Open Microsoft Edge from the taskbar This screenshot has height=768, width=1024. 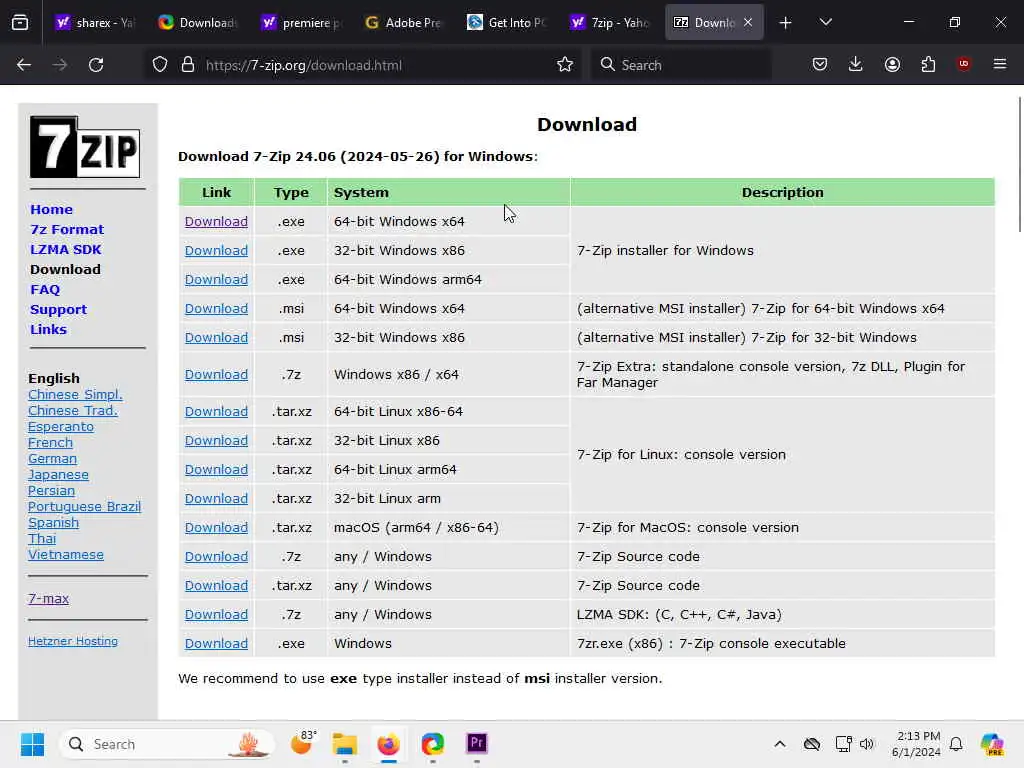(x=432, y=744)
